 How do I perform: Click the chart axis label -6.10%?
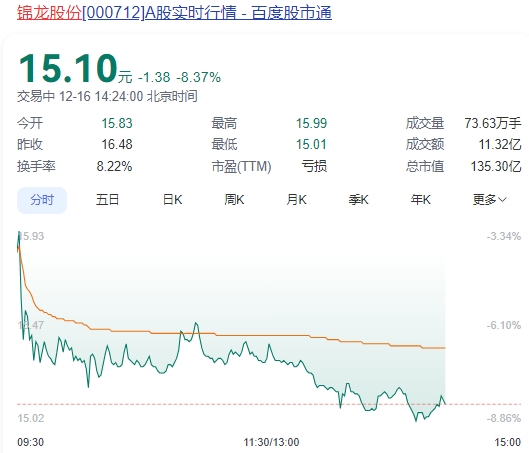point(504,325)
